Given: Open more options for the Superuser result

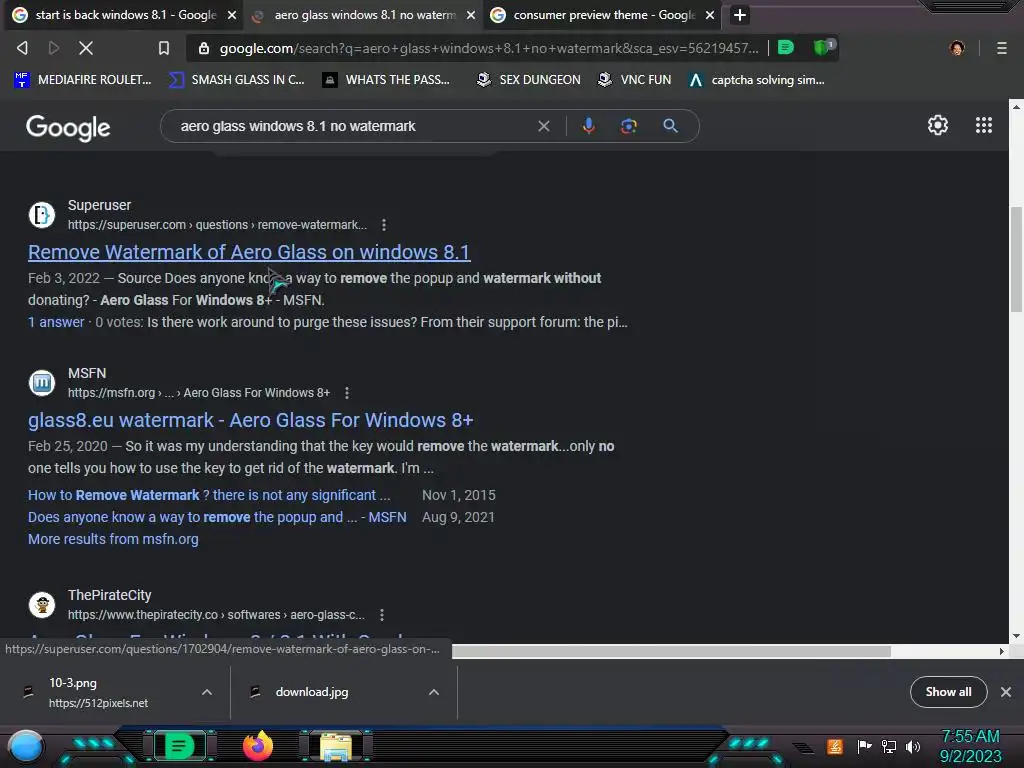Looking at the screenshot, I should coord(384,225).
